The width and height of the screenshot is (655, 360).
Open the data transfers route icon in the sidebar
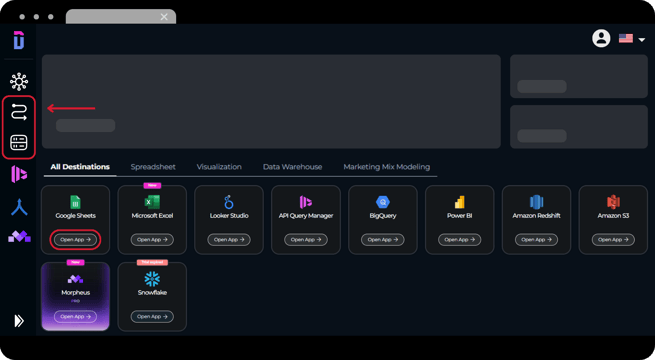(19, 112)
